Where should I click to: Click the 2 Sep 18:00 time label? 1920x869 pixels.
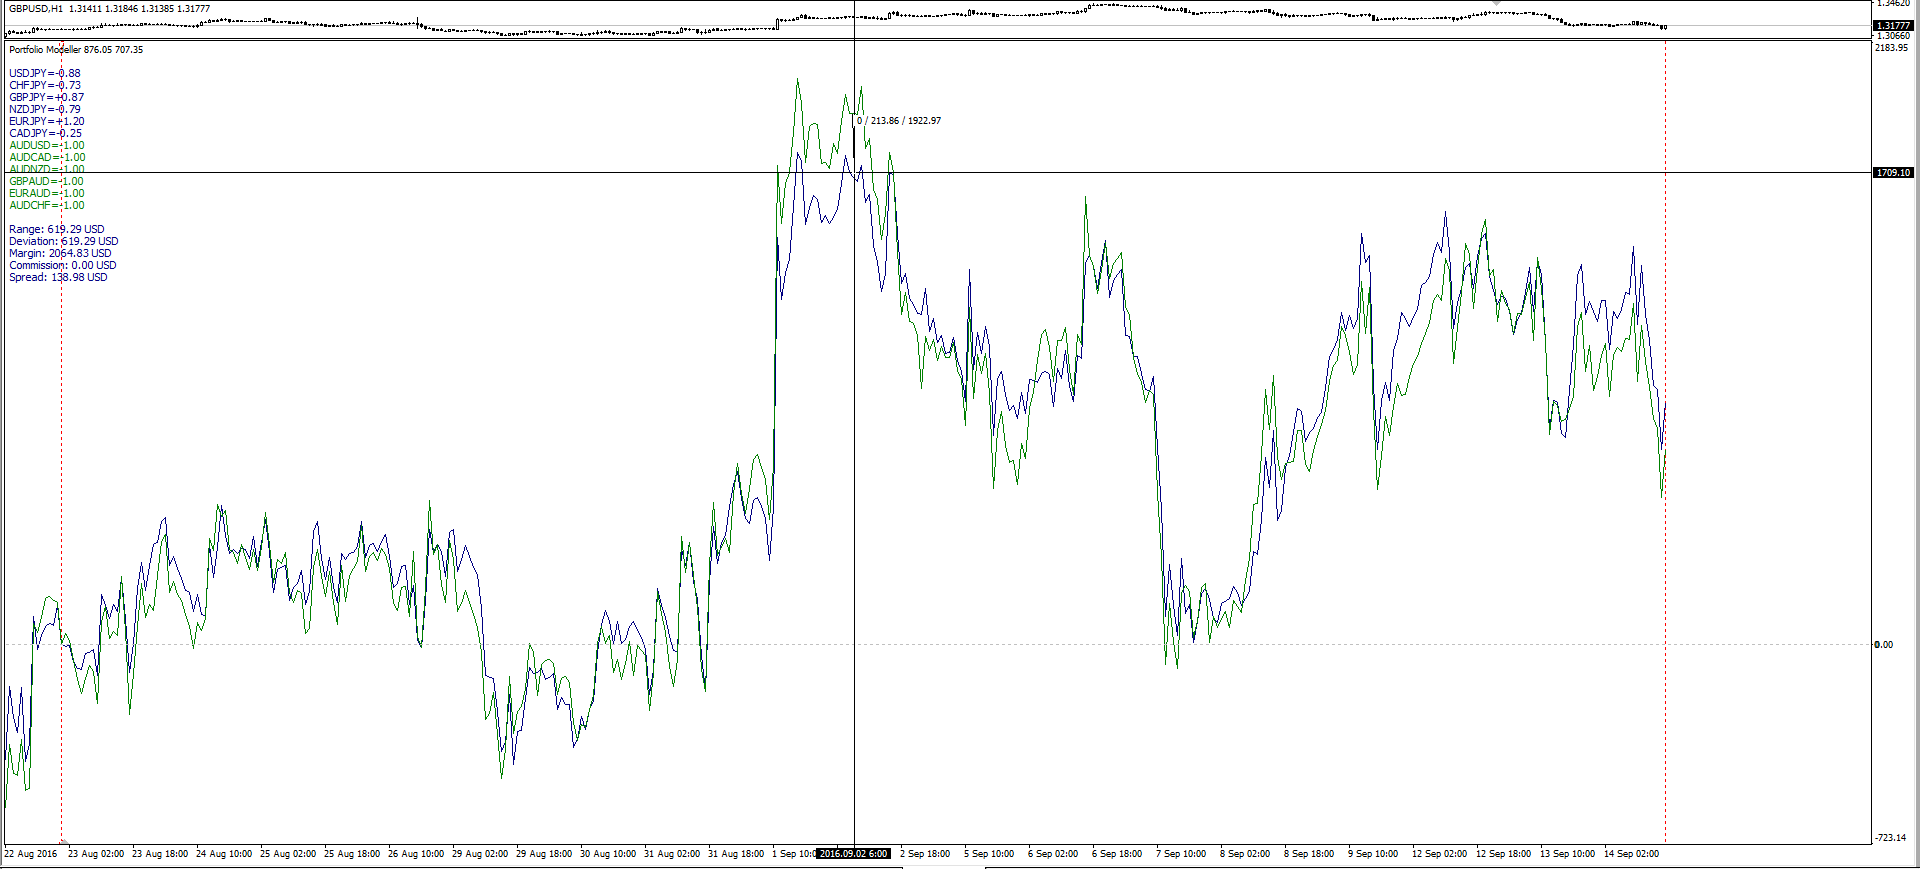(925, 854)
